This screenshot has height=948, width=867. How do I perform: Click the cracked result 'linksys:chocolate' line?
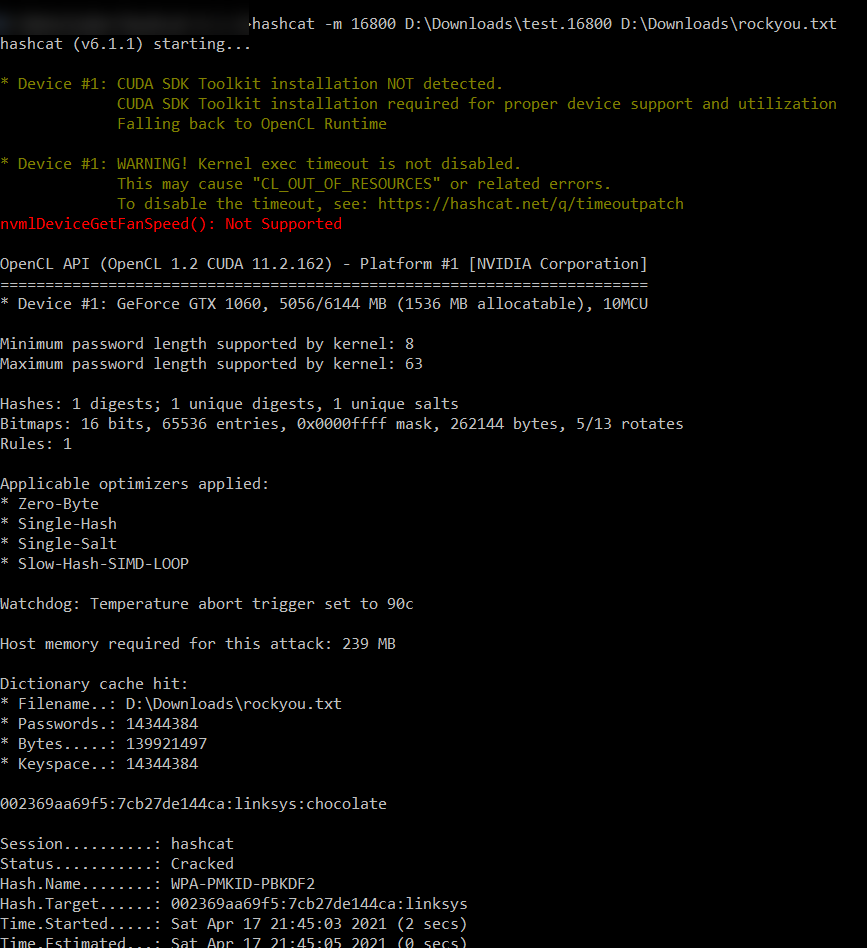point(193,804)
